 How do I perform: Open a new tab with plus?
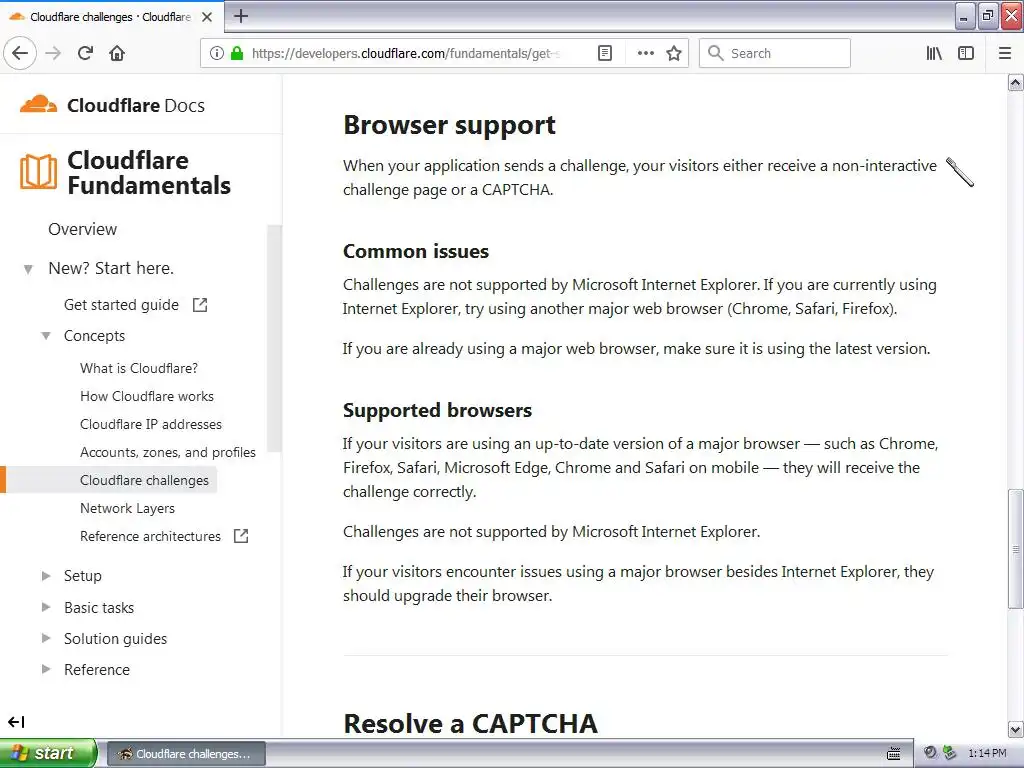[x=241, y=16]
